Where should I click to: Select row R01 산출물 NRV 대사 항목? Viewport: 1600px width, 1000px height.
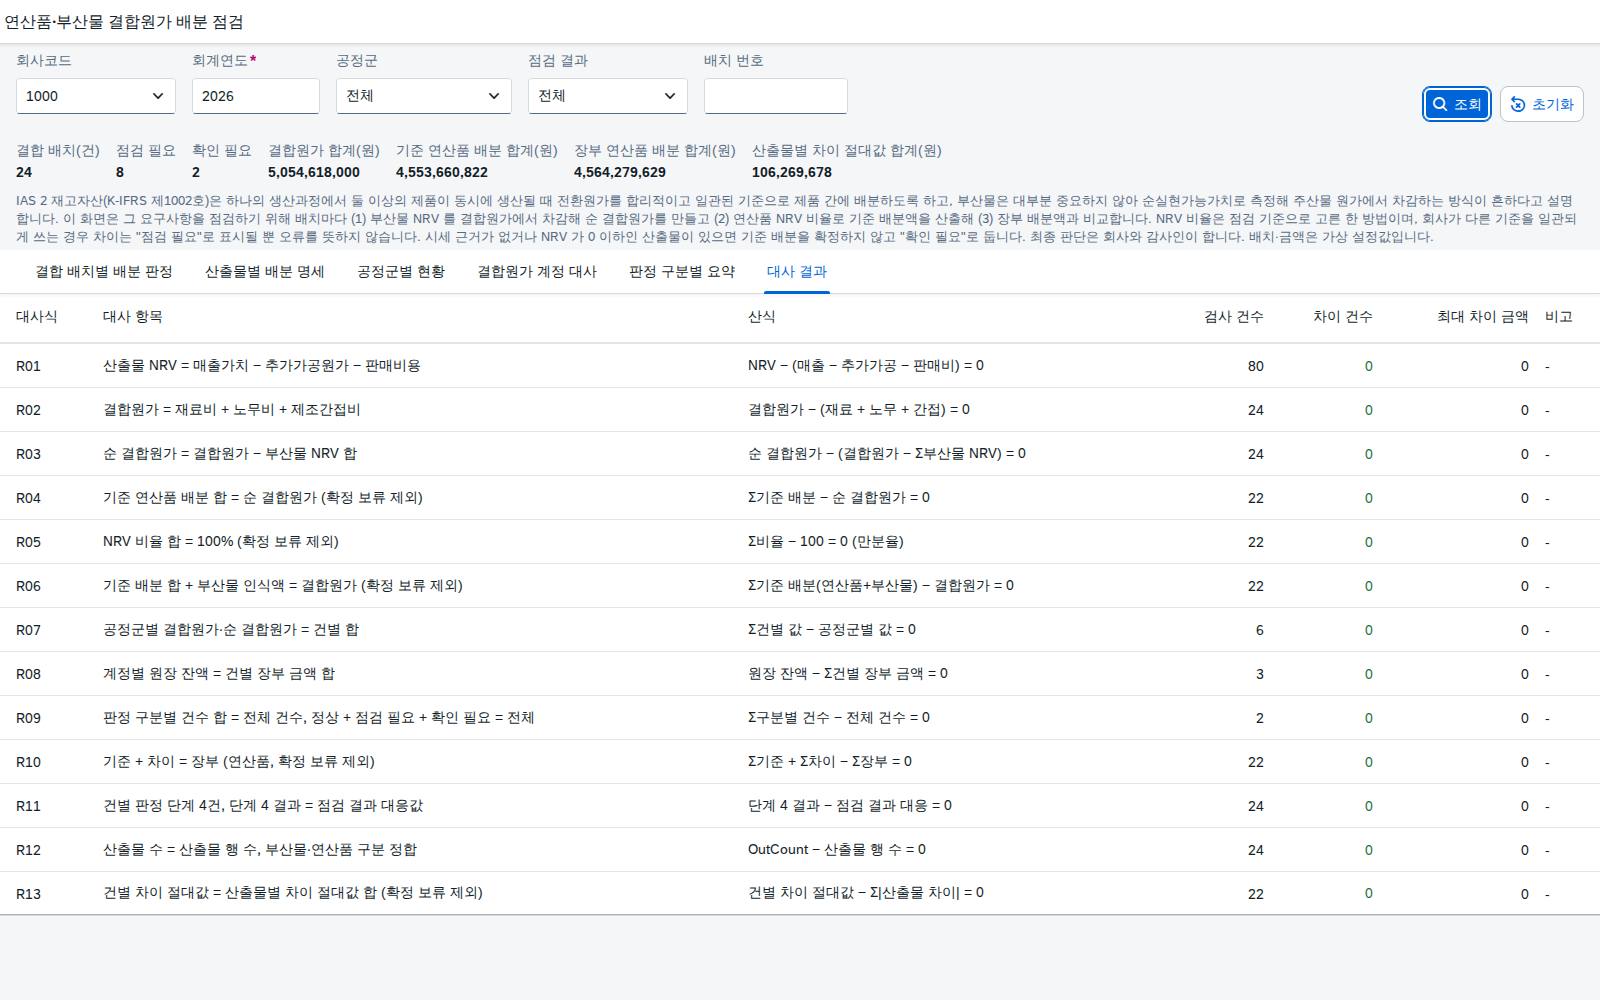click(x=262, y=366)
